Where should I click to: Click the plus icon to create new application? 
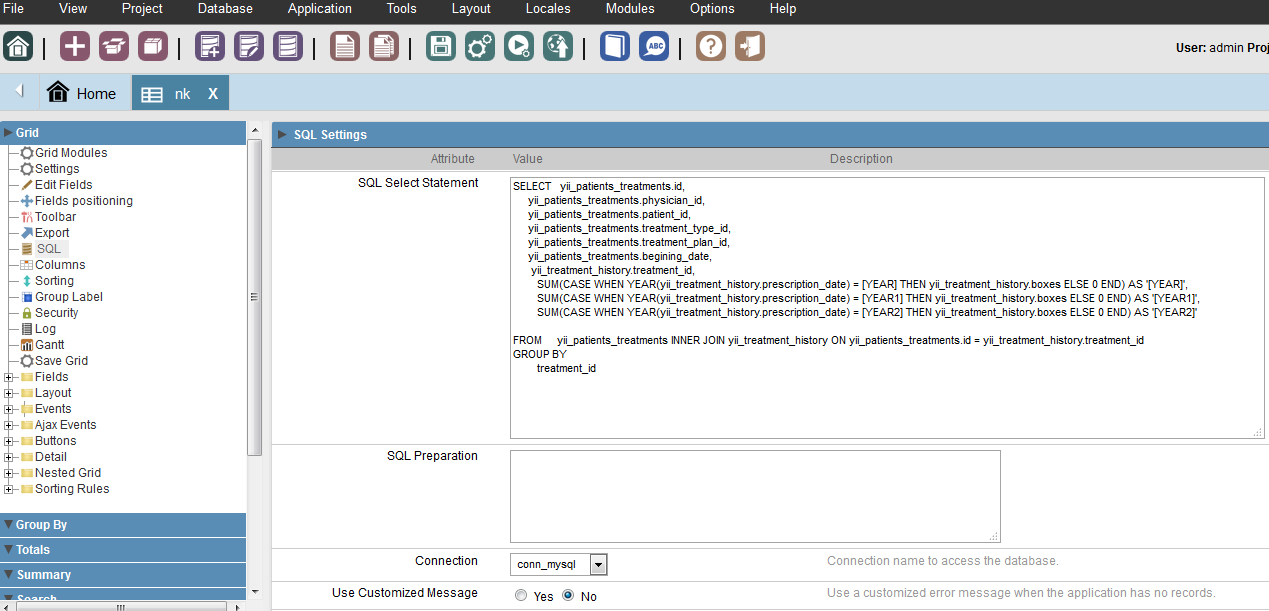click(75, 46)
